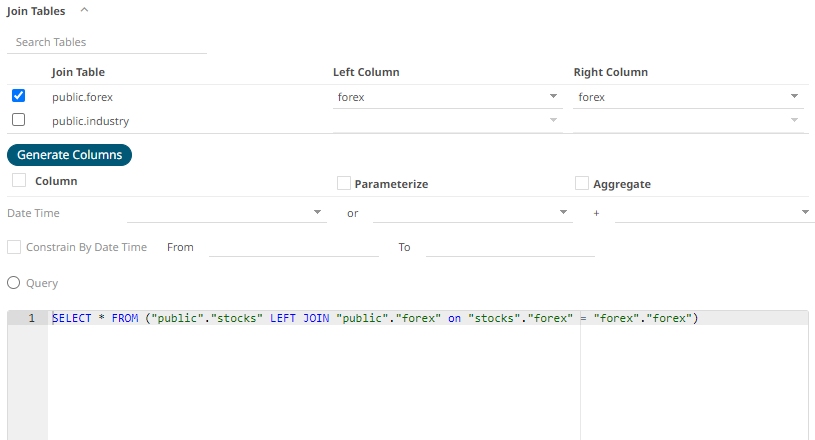Open the first Date Time dropdown
The height and width of the screenshot is (440, 815).
click(226, 213)
